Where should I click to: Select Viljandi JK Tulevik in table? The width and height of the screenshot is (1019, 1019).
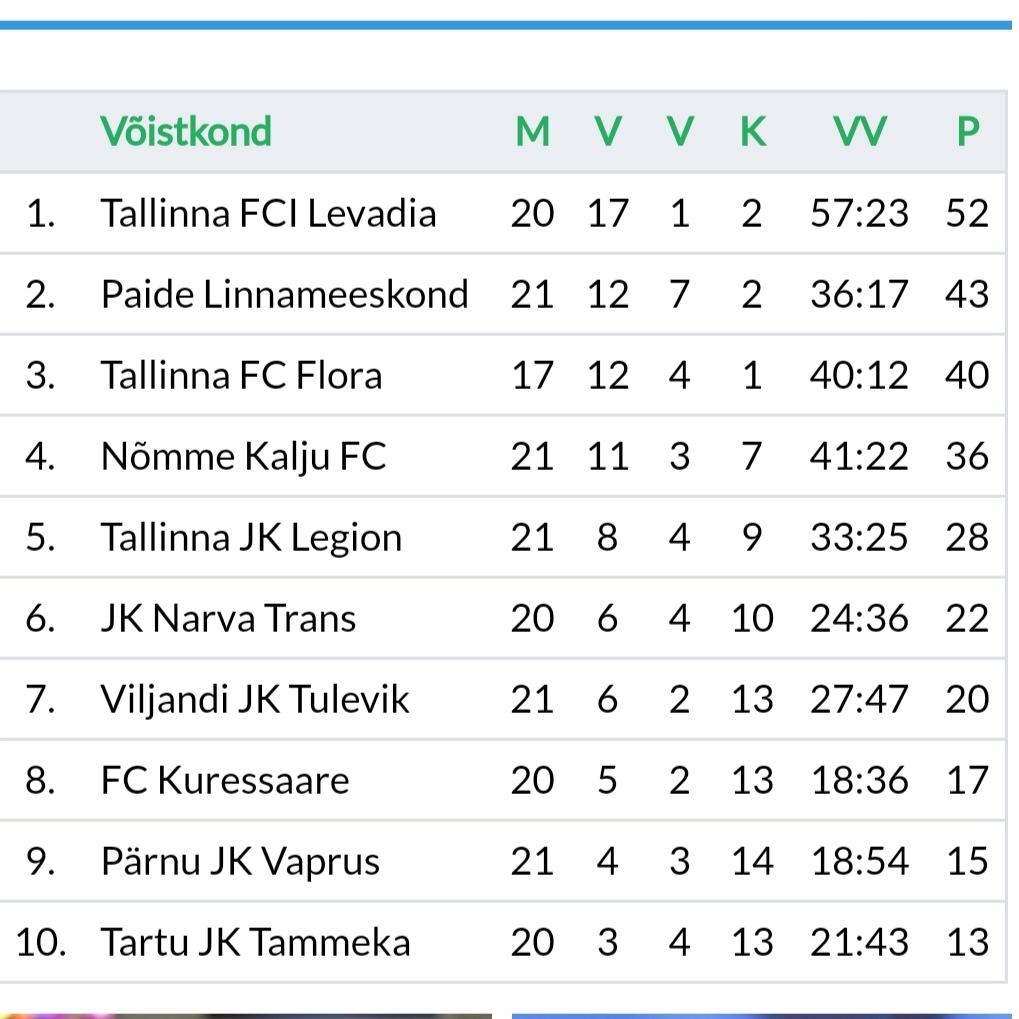(x=255, y=699)
